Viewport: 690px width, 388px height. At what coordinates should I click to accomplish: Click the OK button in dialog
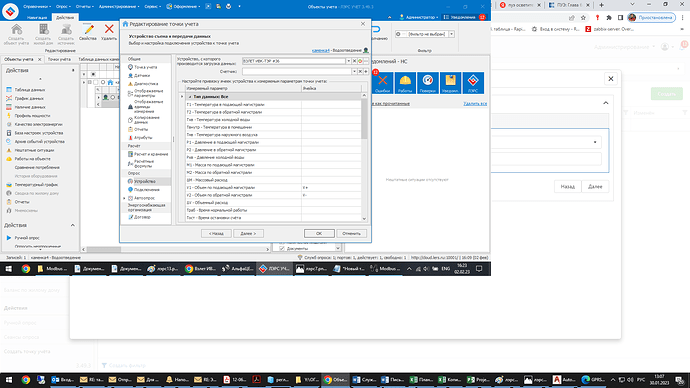click(319, 234)
